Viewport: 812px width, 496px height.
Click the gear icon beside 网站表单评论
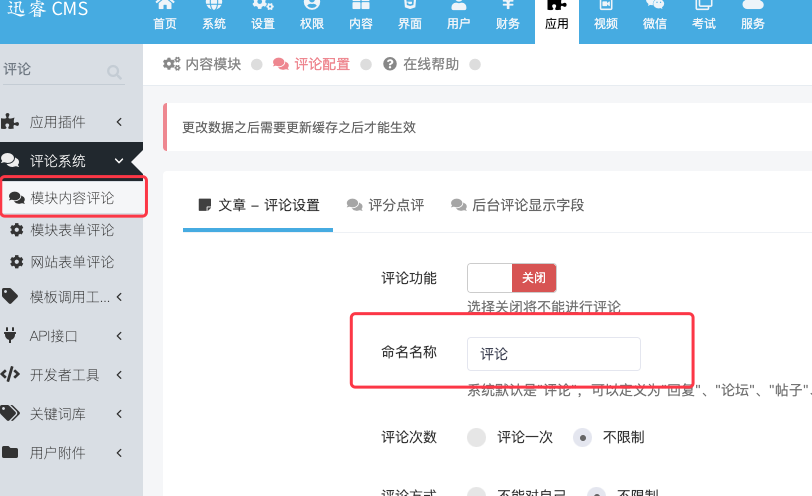click(17, 262)
